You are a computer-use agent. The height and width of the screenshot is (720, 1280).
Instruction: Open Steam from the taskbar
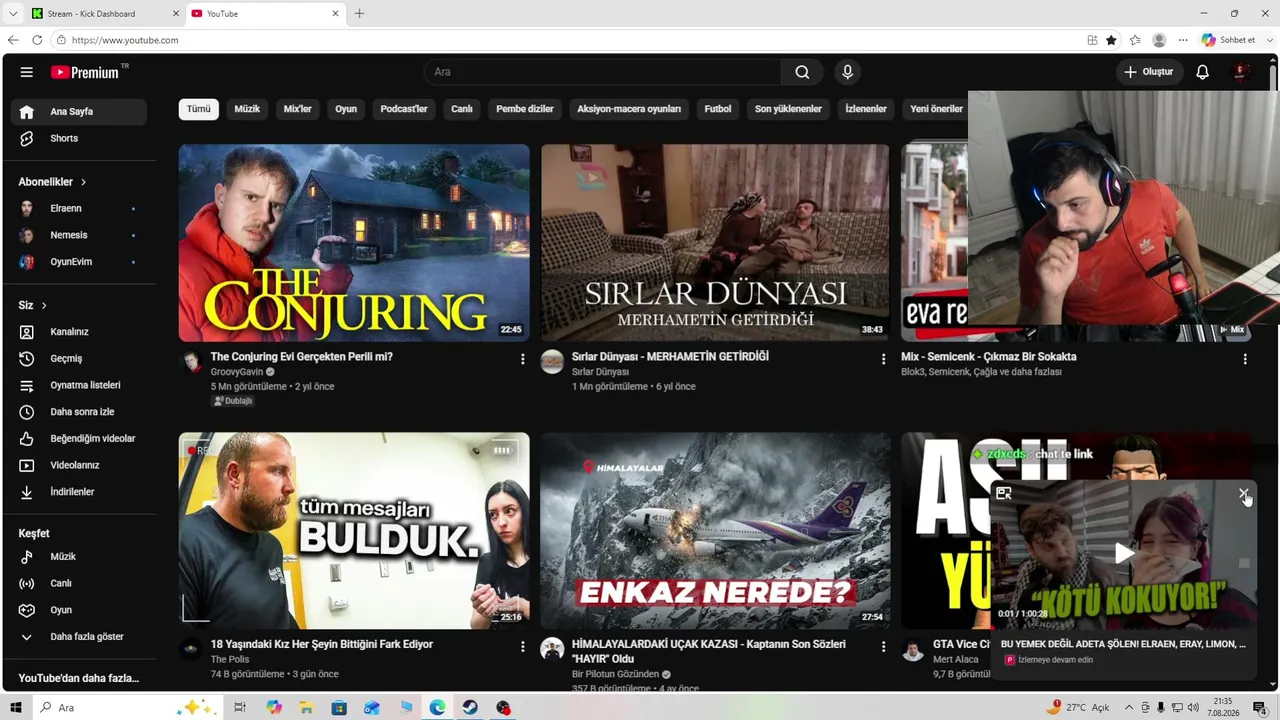point(470,708)
